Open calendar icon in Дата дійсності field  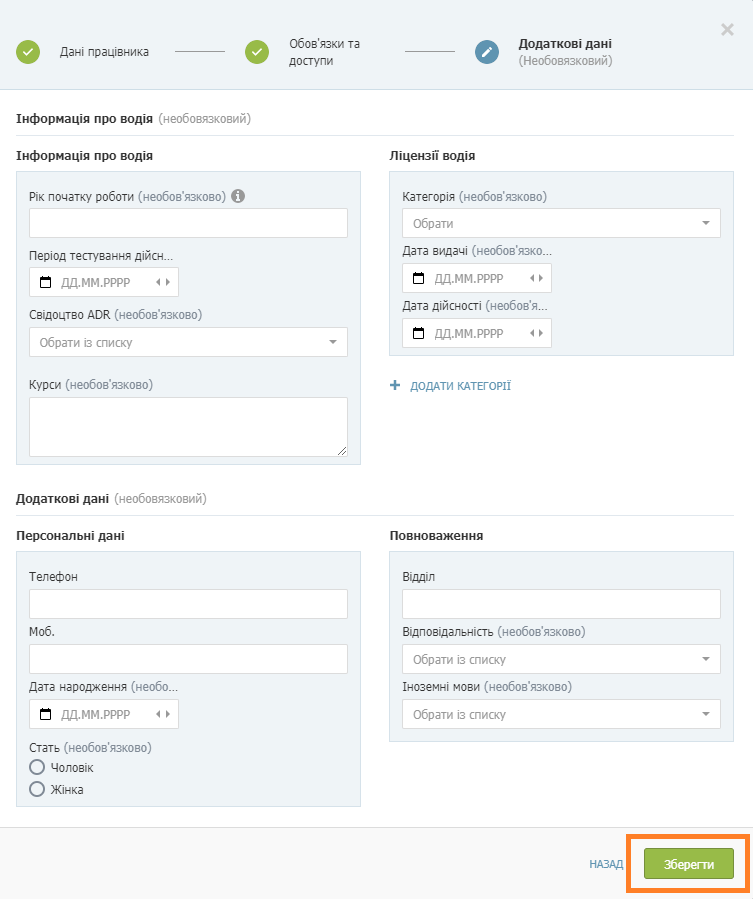419,333
